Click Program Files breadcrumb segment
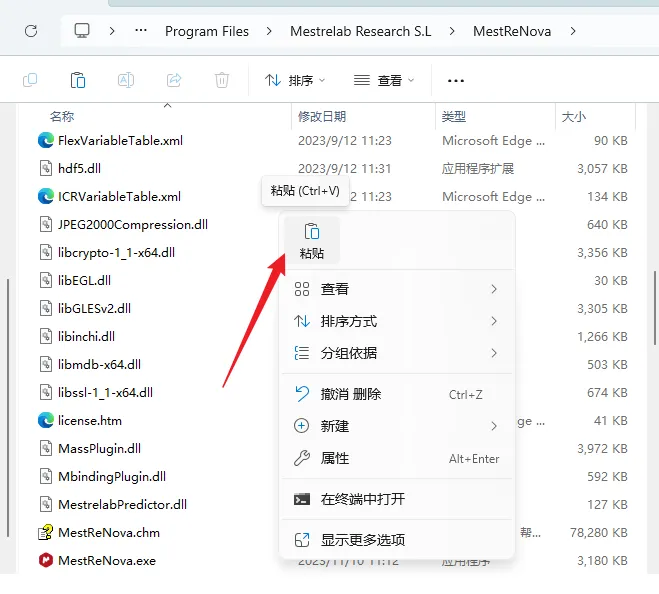The height and width of the screenshot is (594, 659). point(207,31)
